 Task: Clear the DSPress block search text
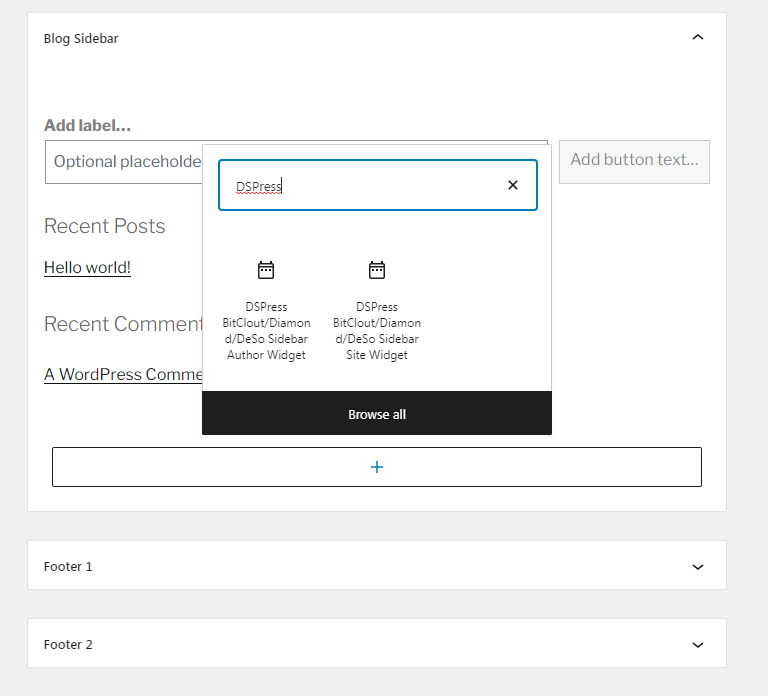coord(513,185)
